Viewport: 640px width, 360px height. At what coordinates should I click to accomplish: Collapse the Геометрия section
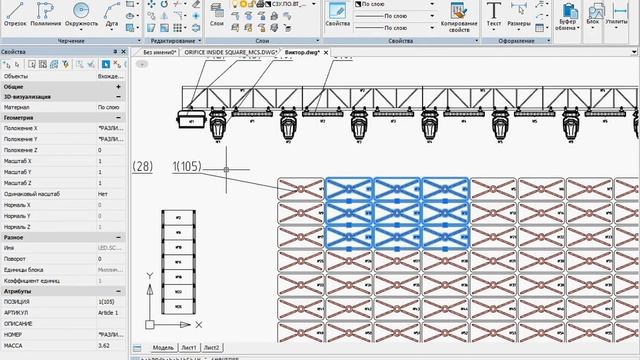(x=118, y=118)
